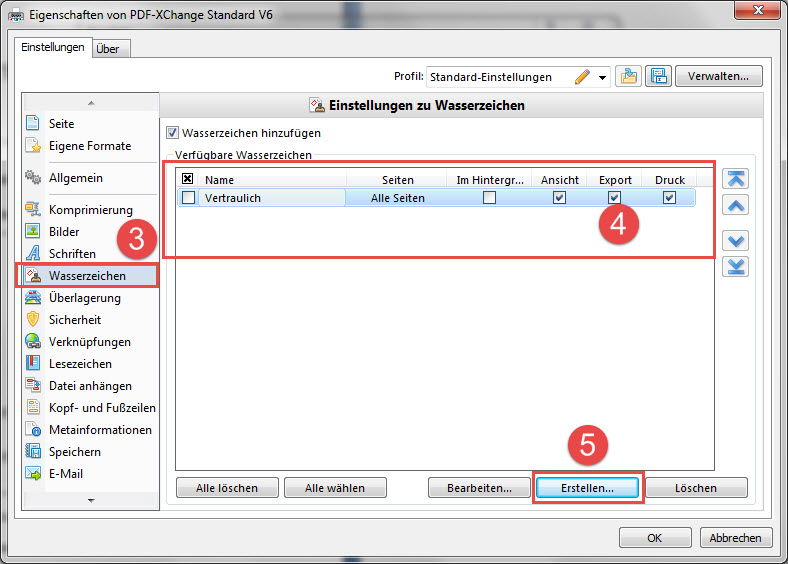Click the Seiten column header
Viewport: 788px width, 564px height.
pyautogui.click(x=397, y=179)
